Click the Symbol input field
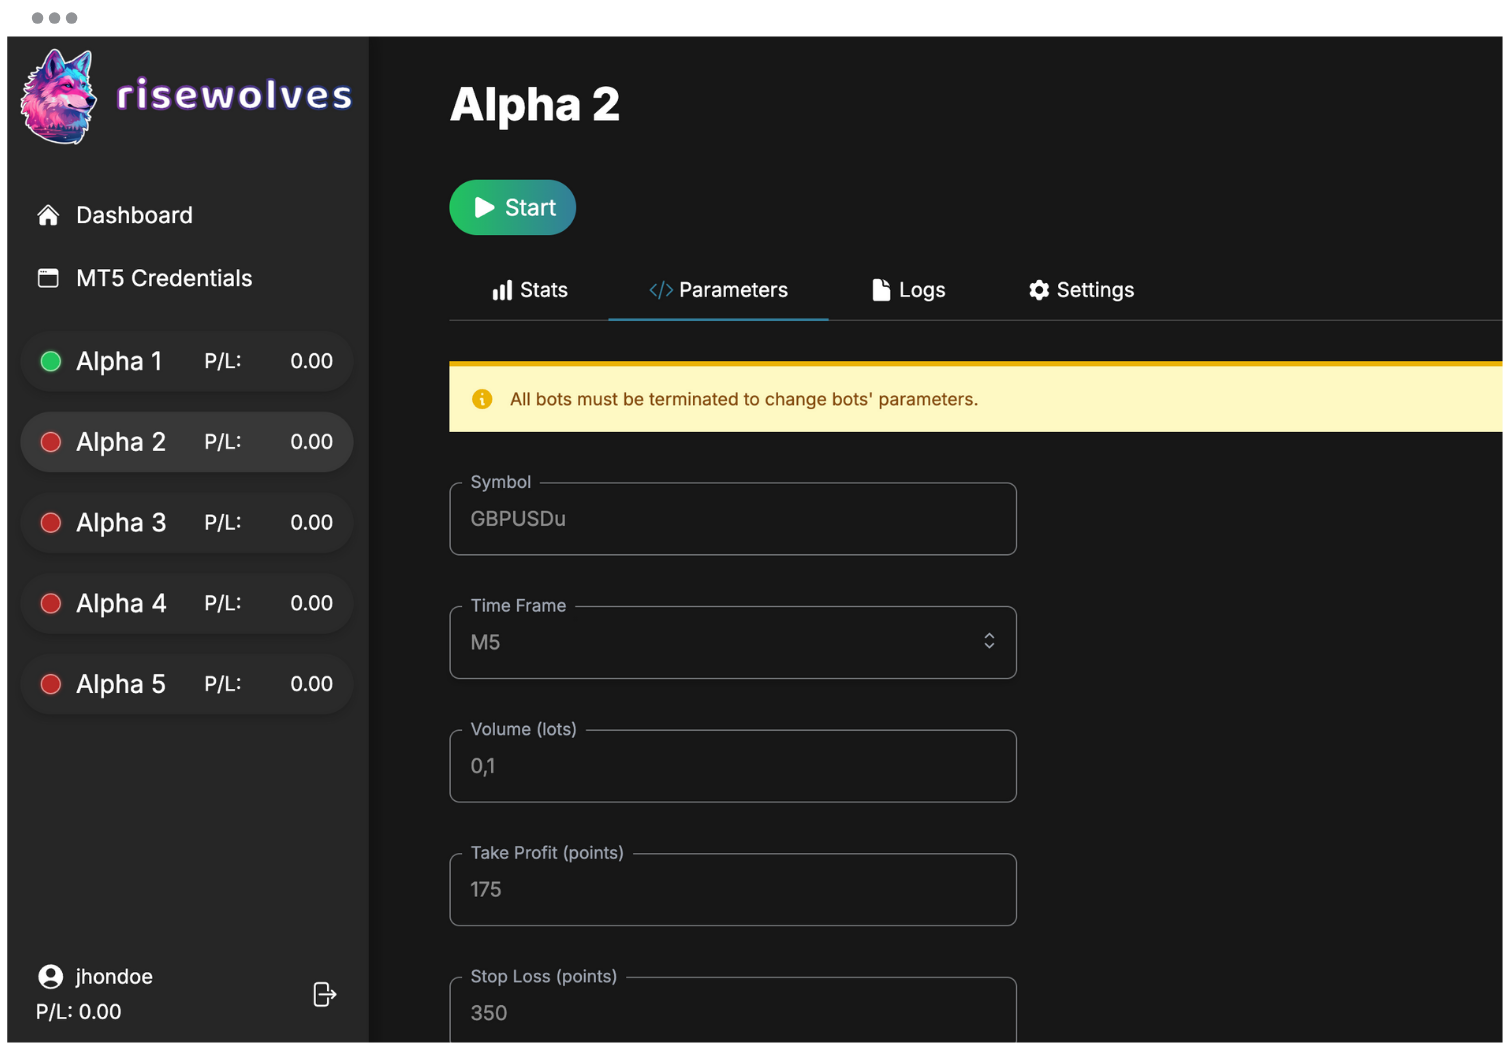The image size is (1511, 1050). 733,519
